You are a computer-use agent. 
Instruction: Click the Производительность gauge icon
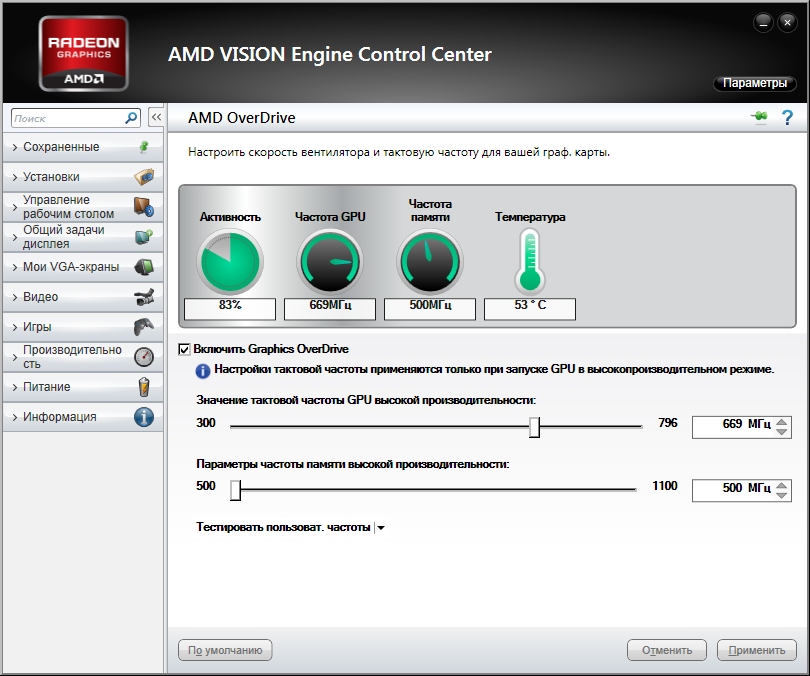coord(144,357)
